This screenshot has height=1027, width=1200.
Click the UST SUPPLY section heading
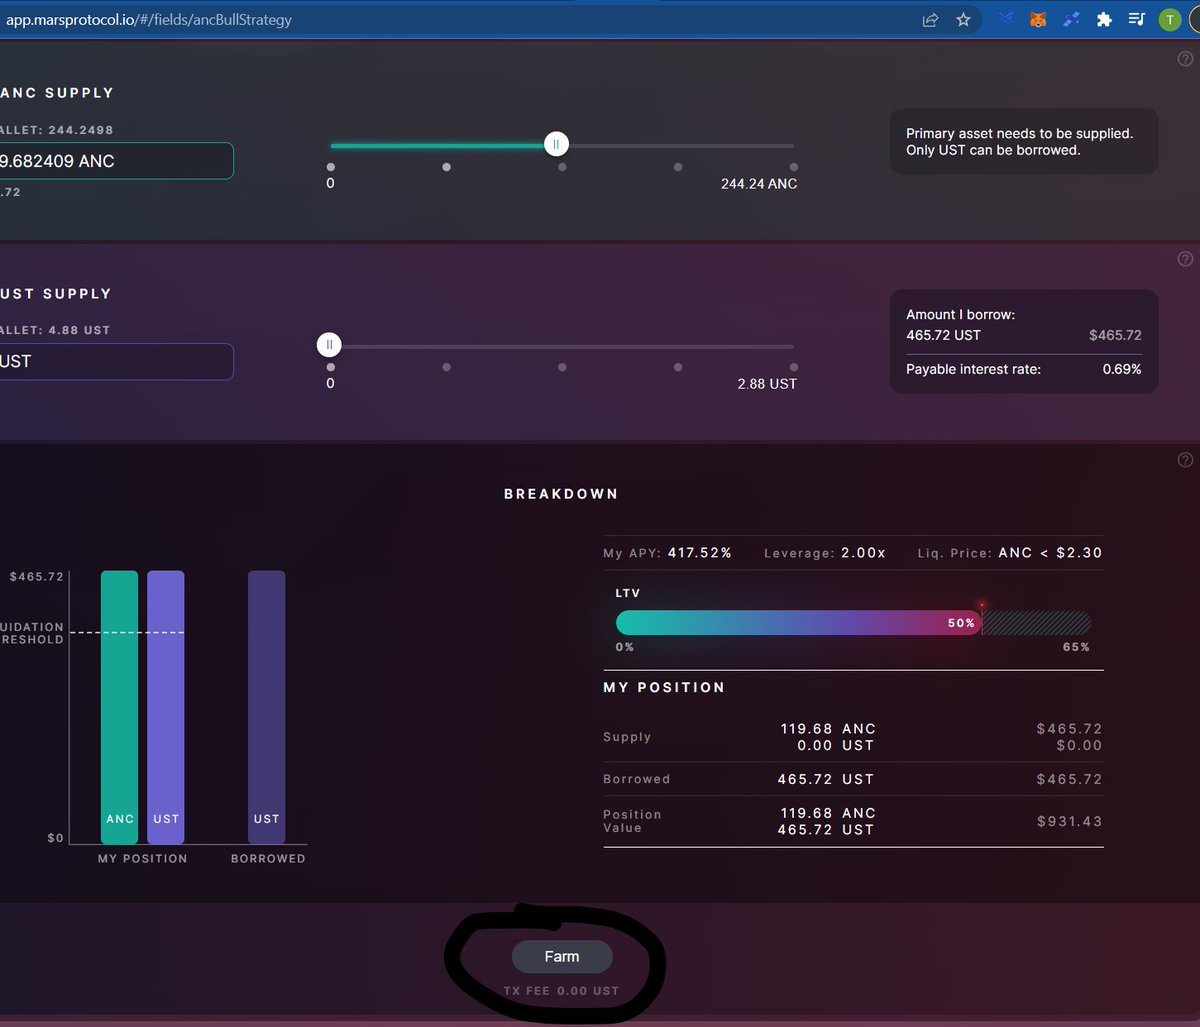56,294
